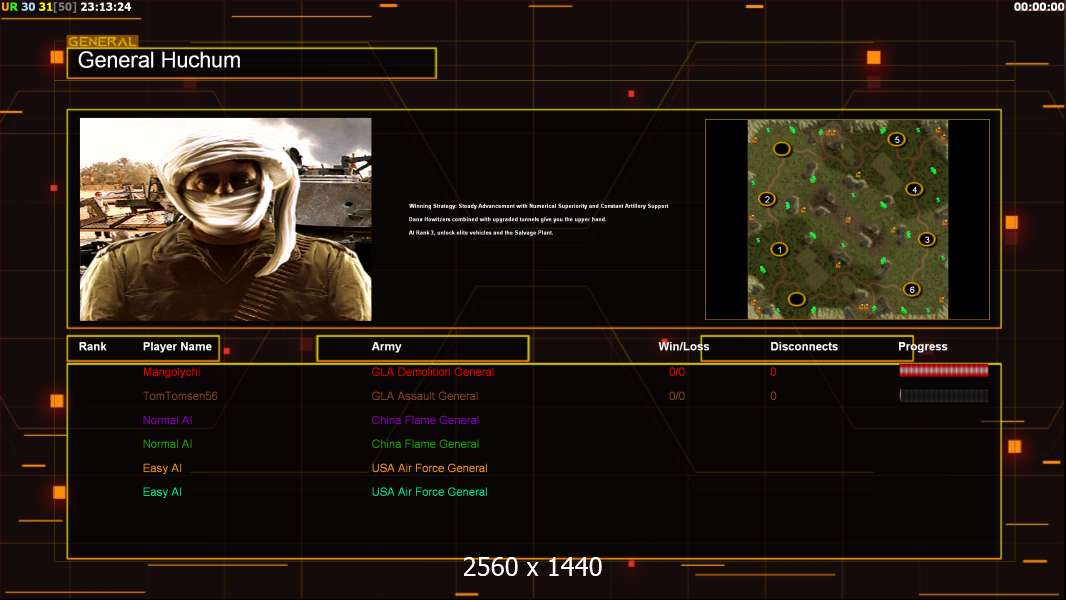
Task: Click the start position 4 marker
Action: (x=913, y=189)
